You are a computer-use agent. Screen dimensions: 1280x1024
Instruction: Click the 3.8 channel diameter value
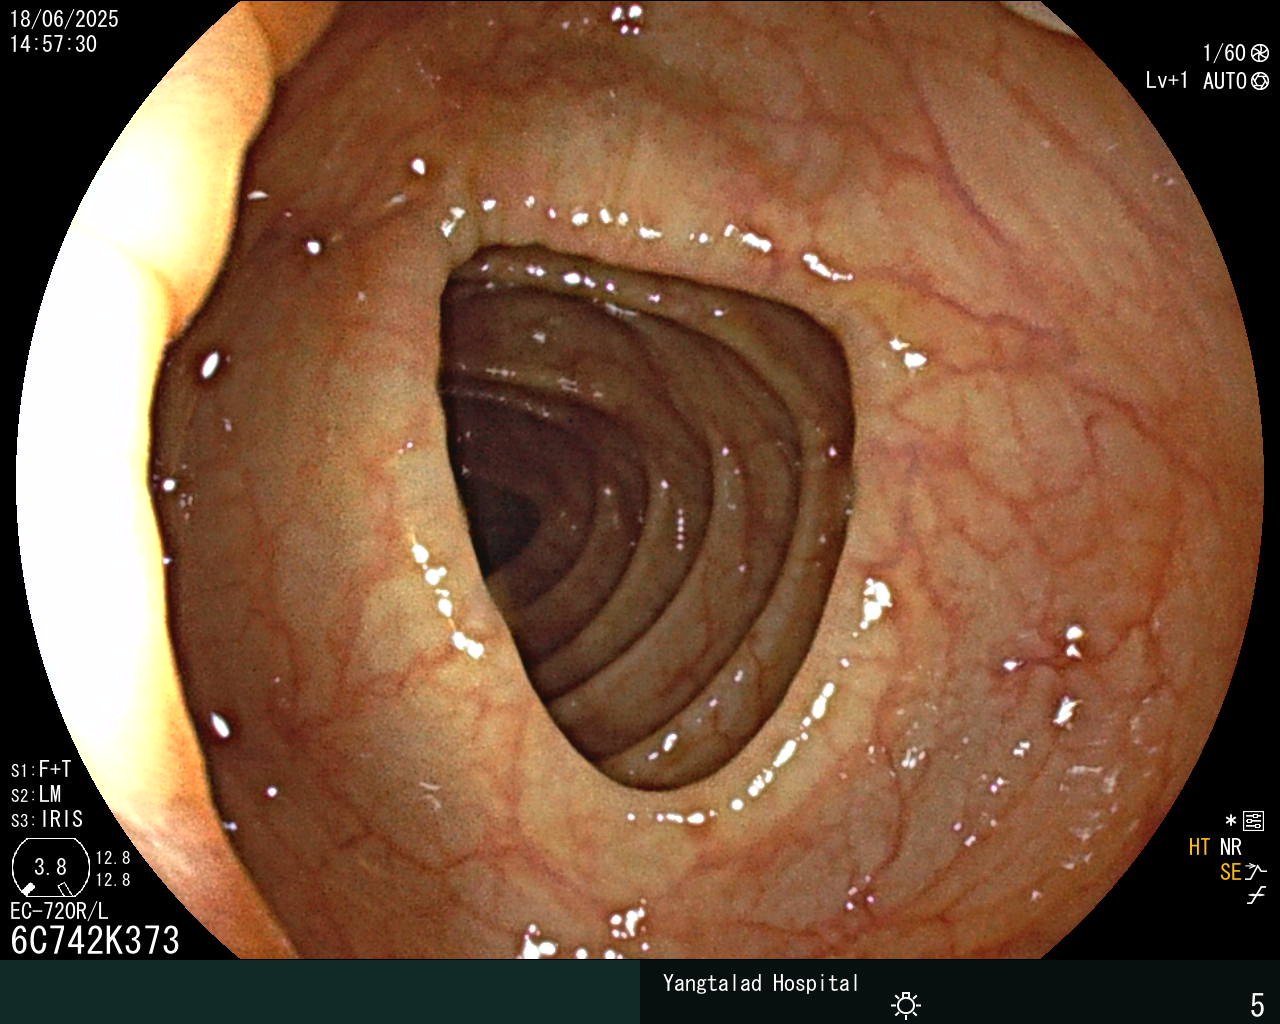click(50, 867)
